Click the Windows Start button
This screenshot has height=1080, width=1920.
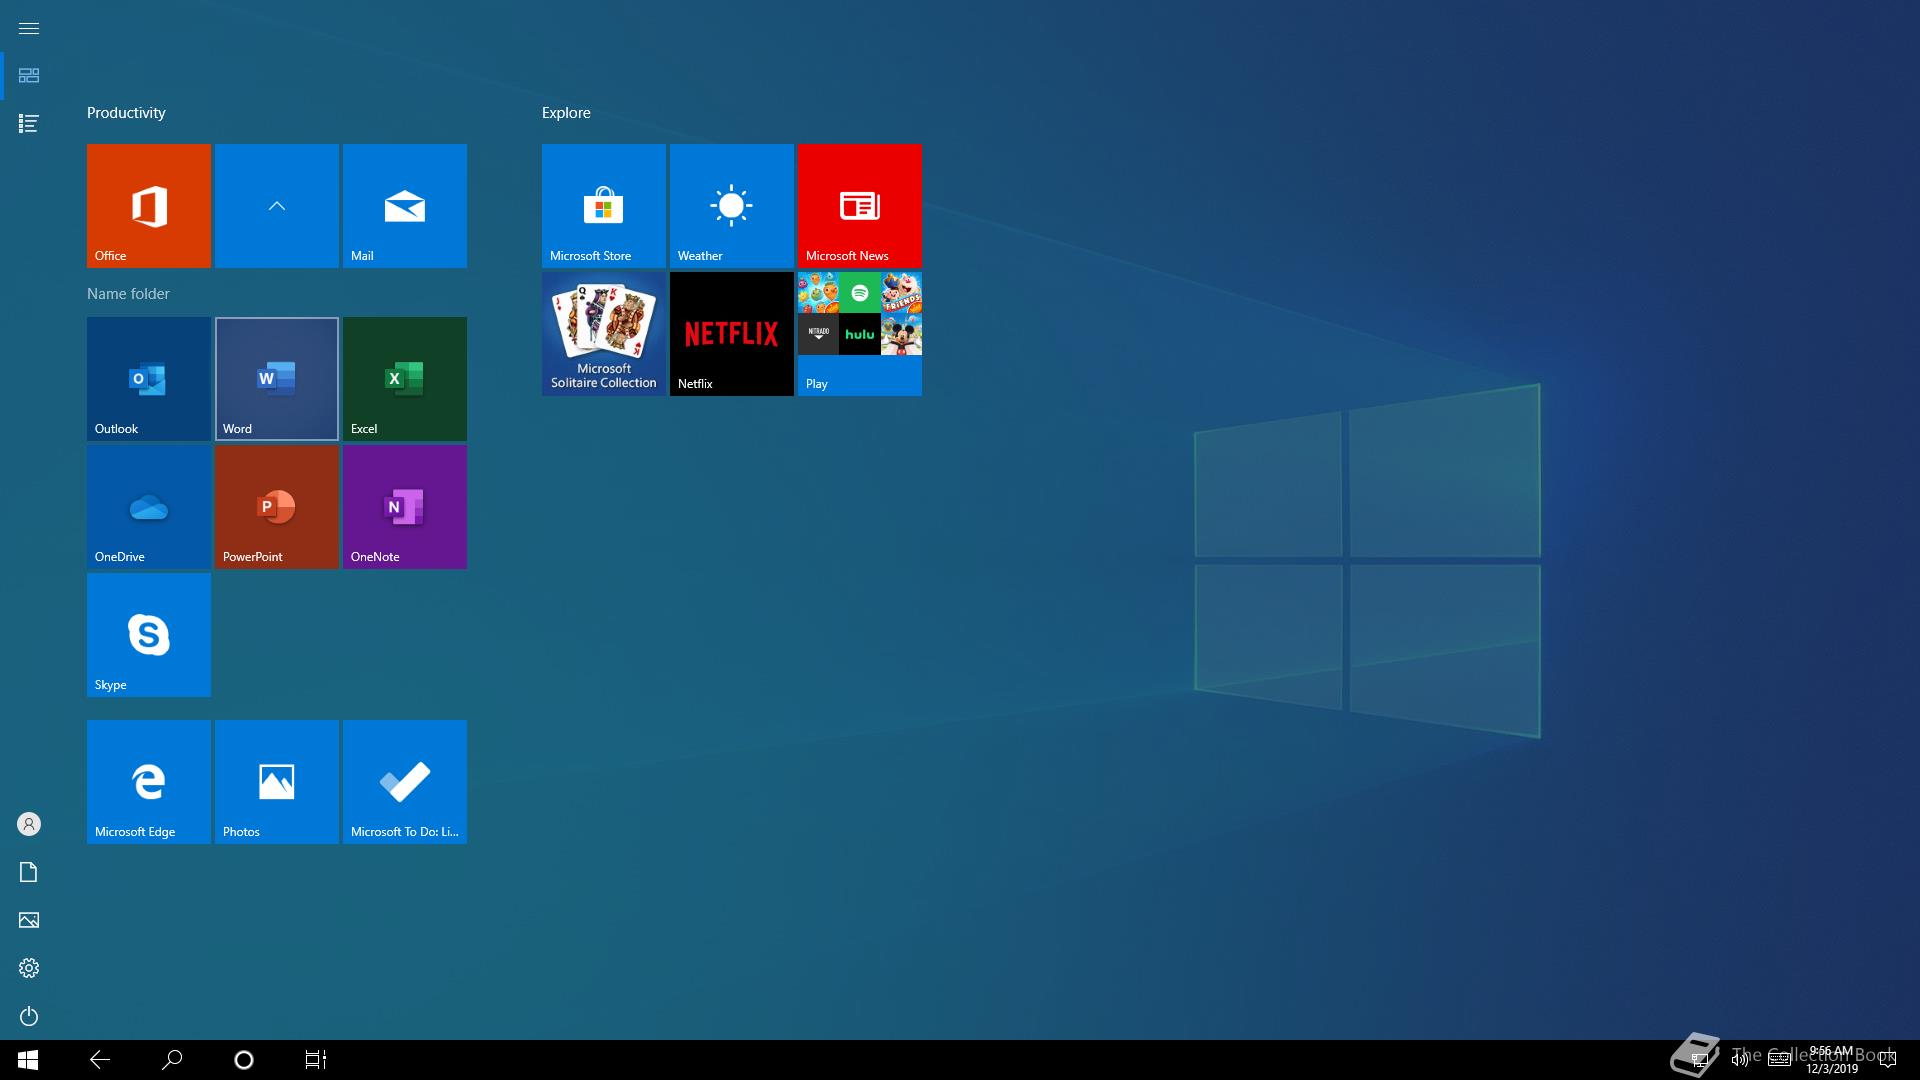click(28, 1060)
